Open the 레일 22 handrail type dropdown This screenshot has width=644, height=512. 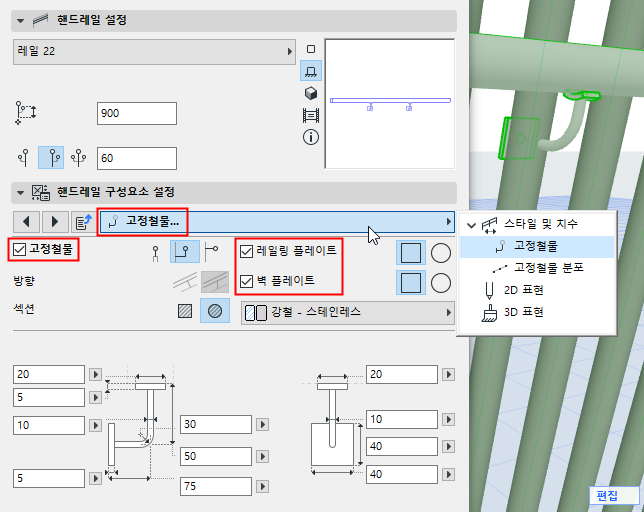(x=154, y=52)
